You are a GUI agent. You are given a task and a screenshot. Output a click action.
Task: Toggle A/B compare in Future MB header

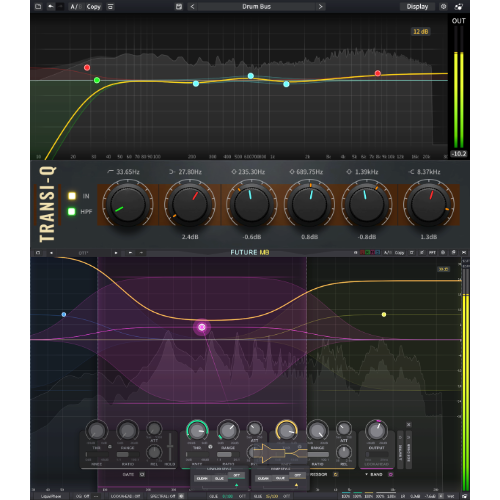387,253
